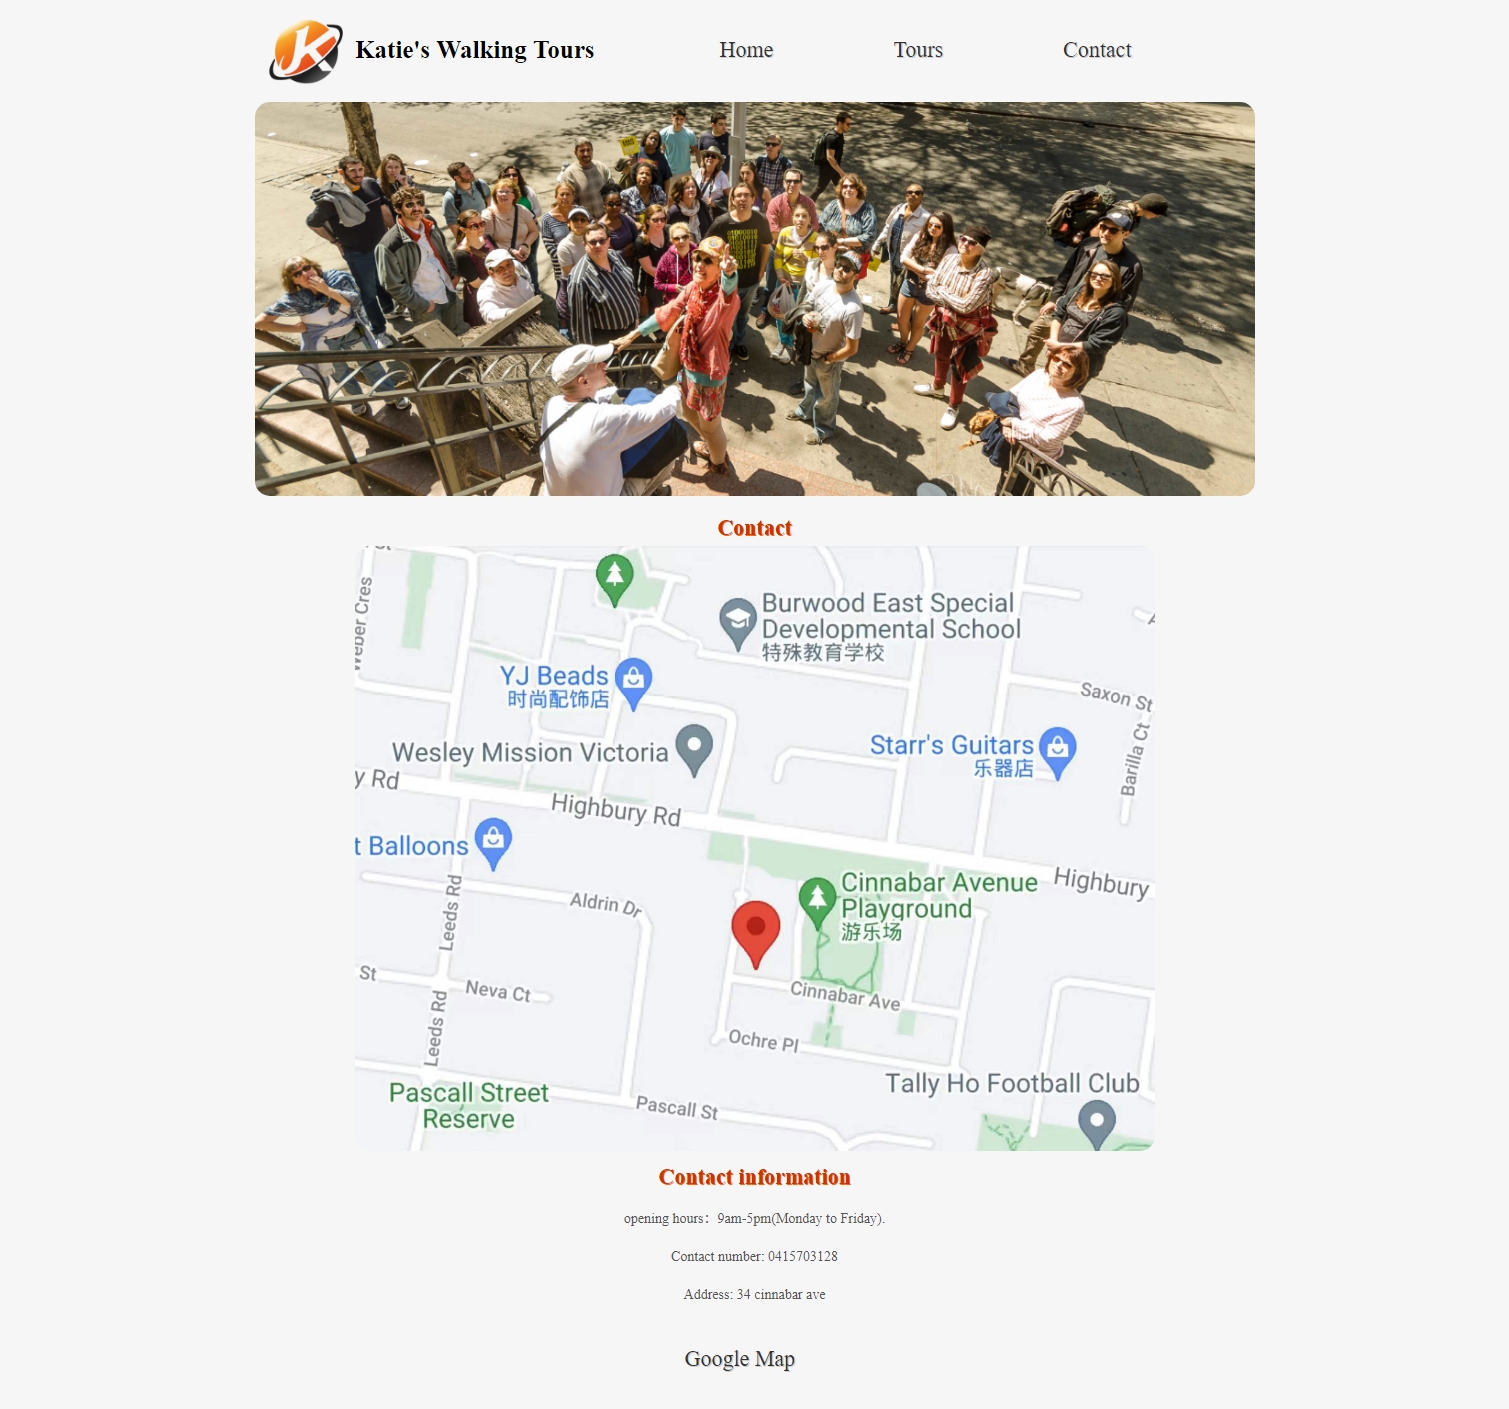Screen dimensions: 1509x1409
Task: Open the Home navigation link
Action: coord(746,50)
